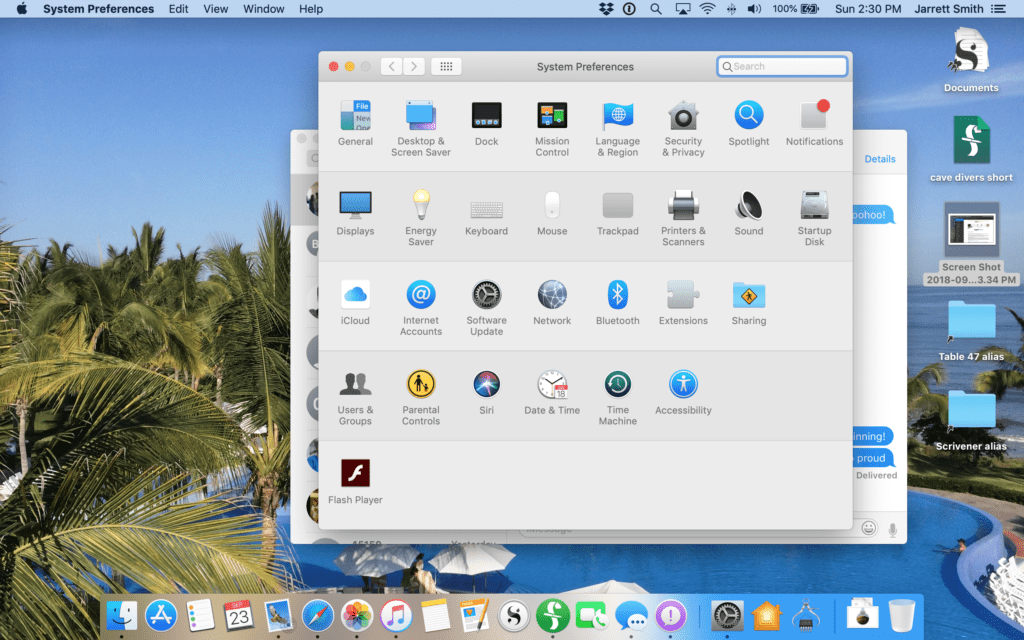Open the System Preferences app menu
1024x640 pixels.
tap(99, 8)
